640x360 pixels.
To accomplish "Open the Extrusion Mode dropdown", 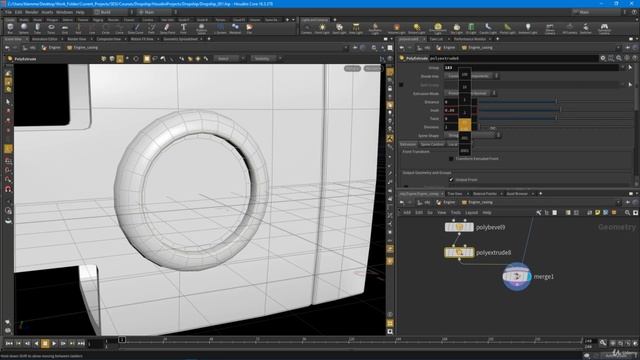I will click(470, 93).
